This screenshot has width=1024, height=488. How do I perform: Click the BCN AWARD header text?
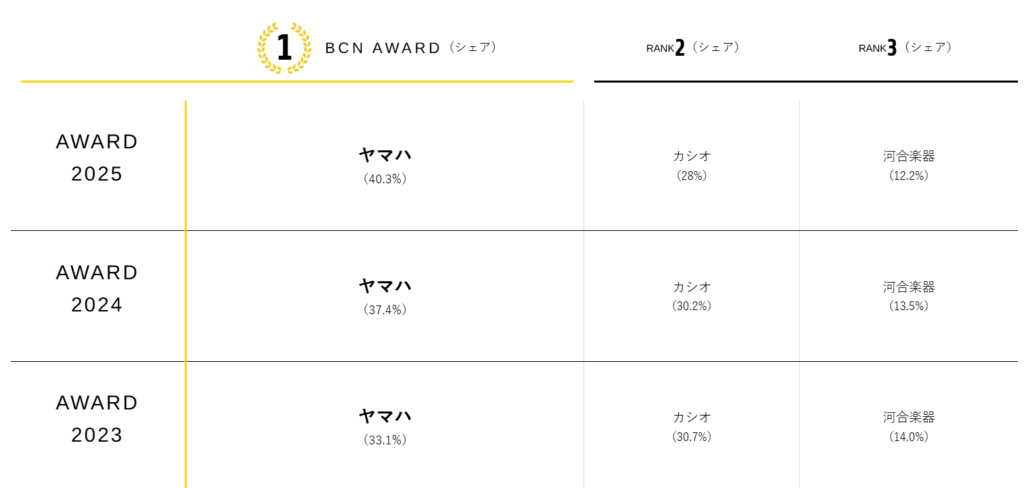383,48
